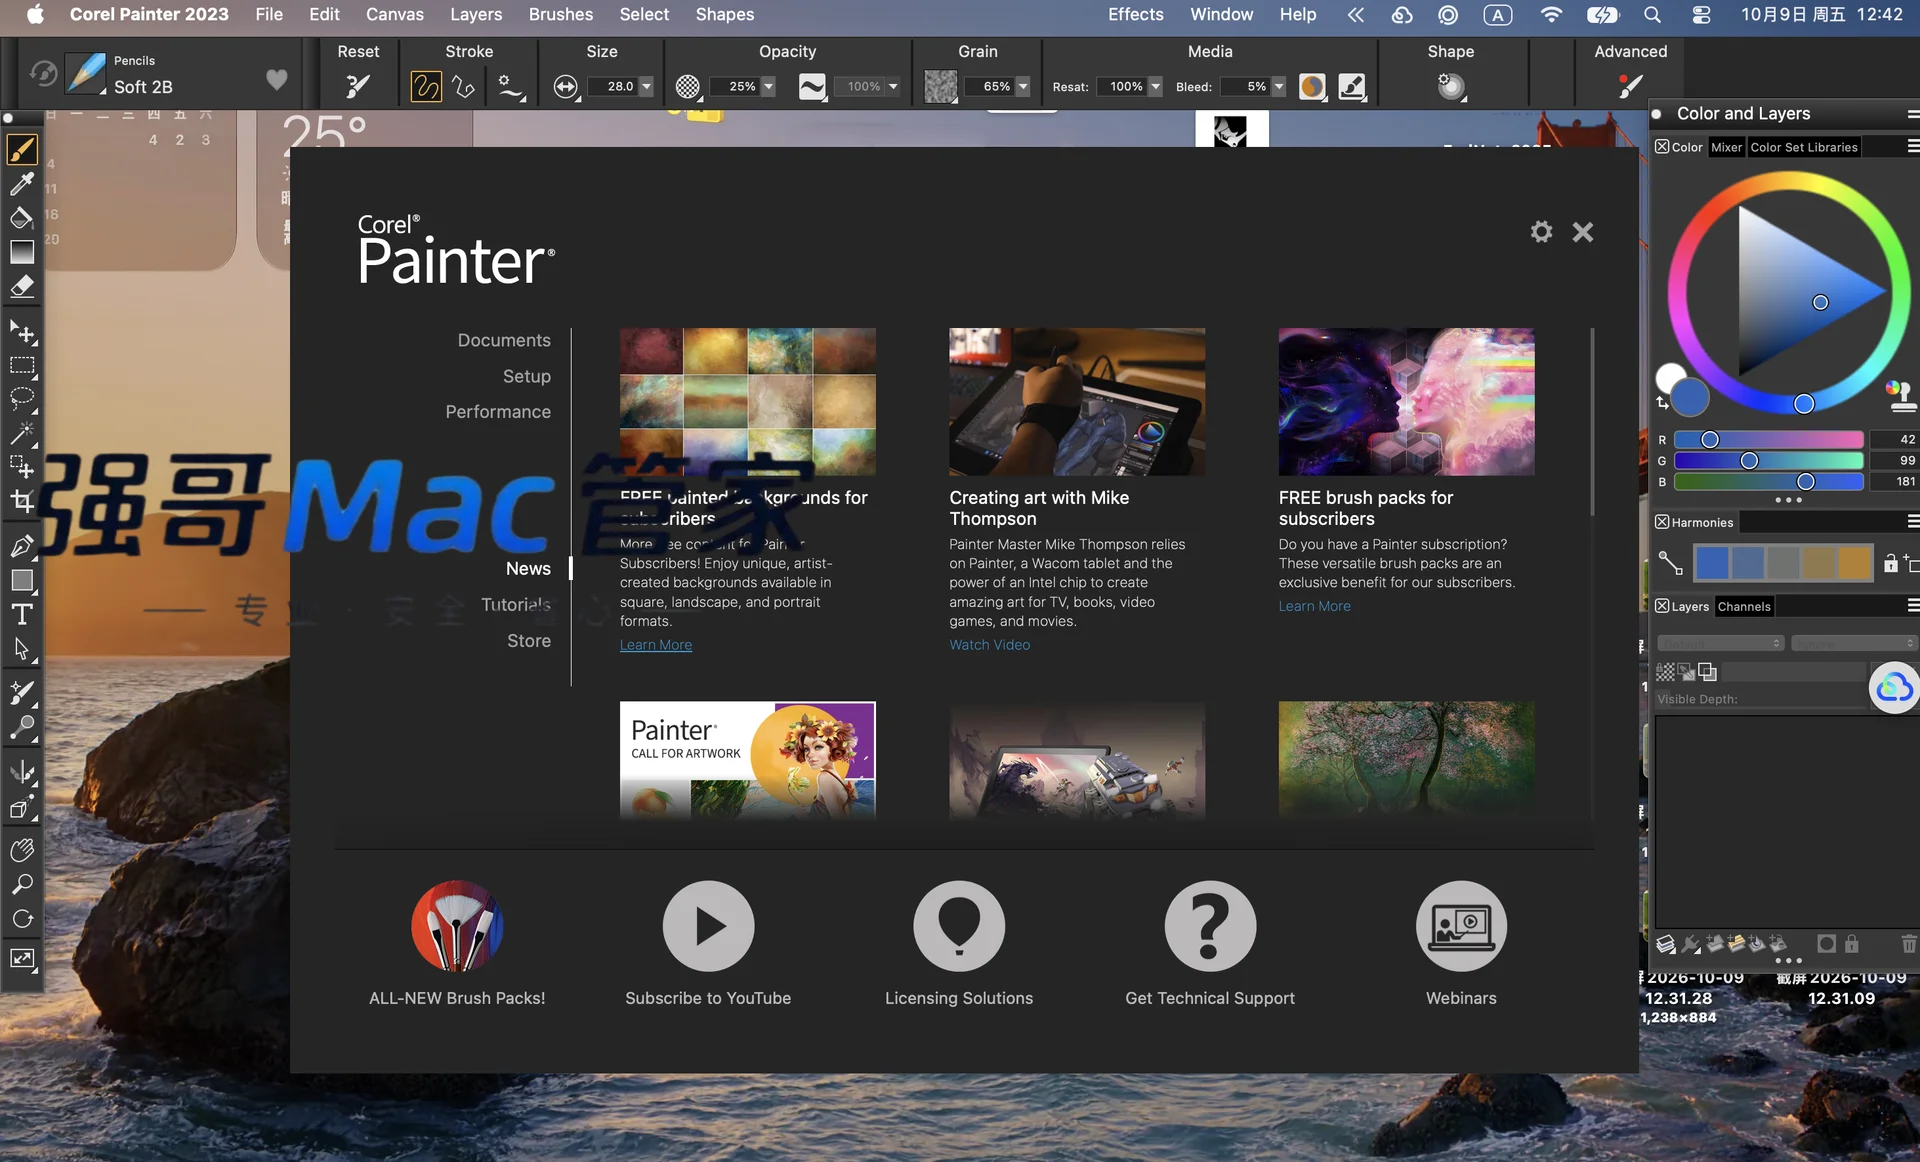This screenshot has width=1920, height=1162.
Task: Select the Lasso tool
Action: click(22, 399)
